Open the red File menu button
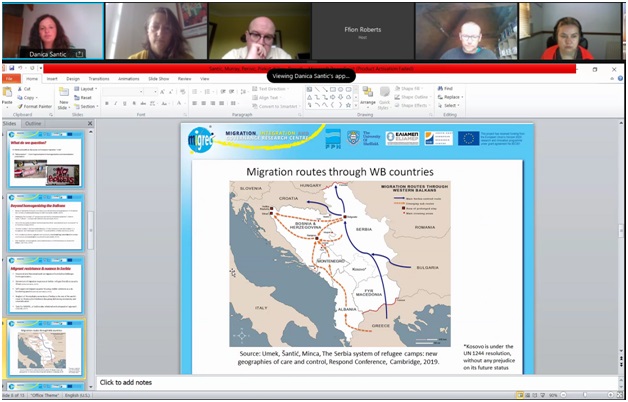The width and height of the screenshot is (628, 402). click(9, 78)
